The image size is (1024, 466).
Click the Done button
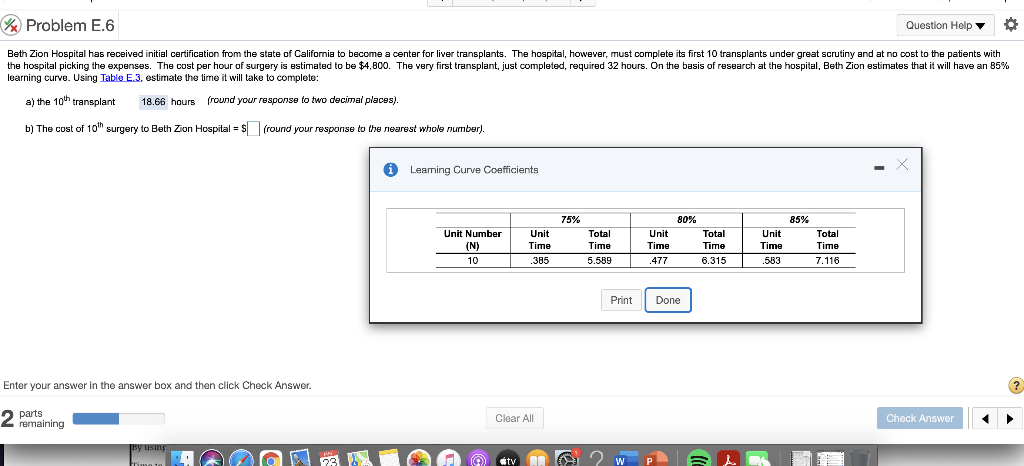coord(667,300)
